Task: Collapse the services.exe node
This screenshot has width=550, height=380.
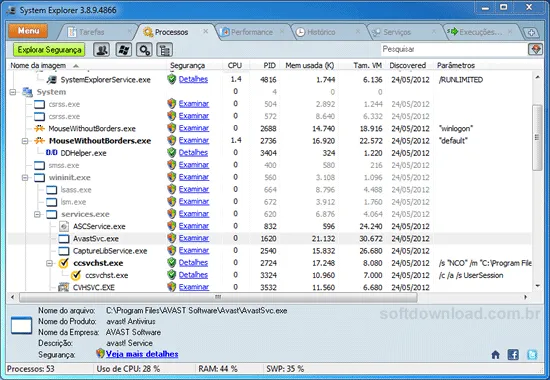Action: [x=37, y=214]
